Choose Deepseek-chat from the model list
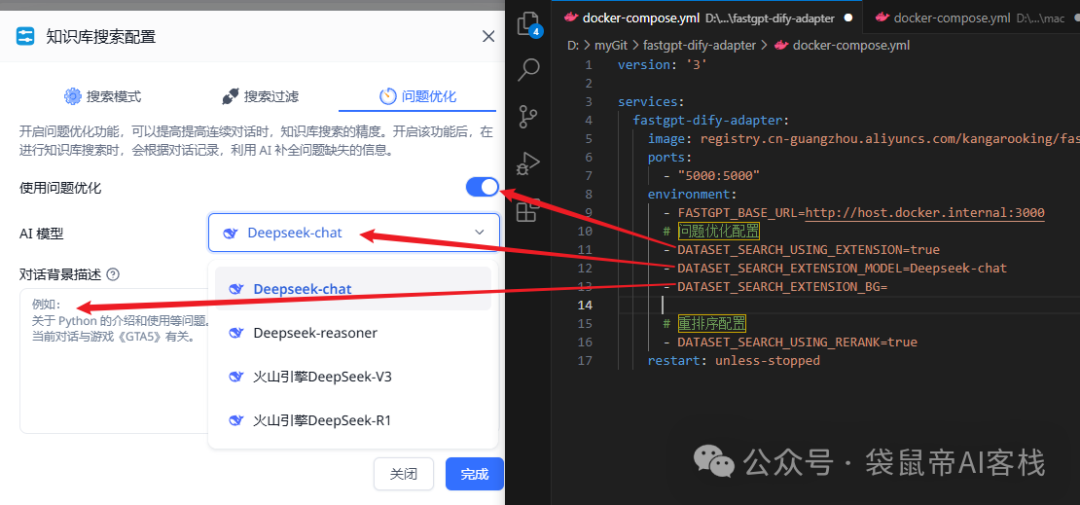 pyautogui.click(x=353, y=289)
